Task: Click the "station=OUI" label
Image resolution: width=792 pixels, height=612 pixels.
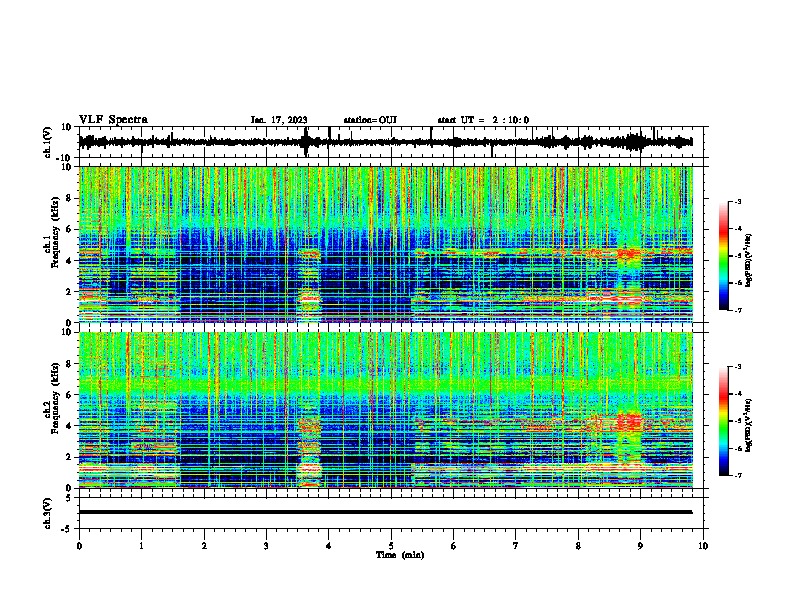Action: (370, 120)
